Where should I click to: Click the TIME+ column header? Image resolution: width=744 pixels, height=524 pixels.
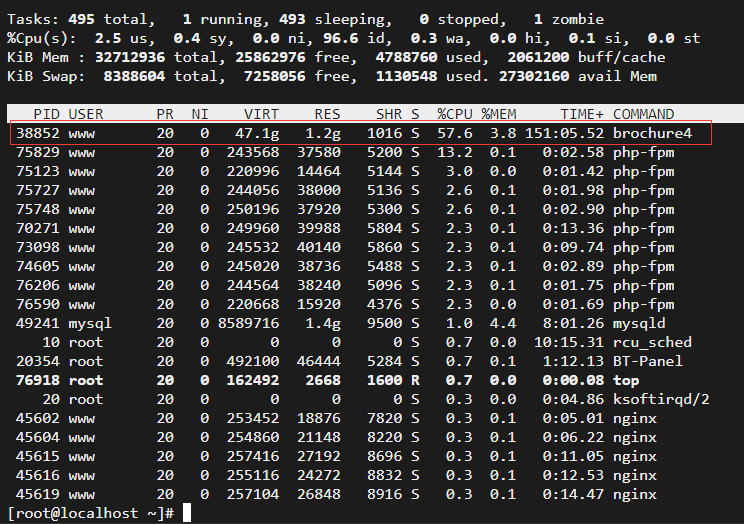click(582, 114)
